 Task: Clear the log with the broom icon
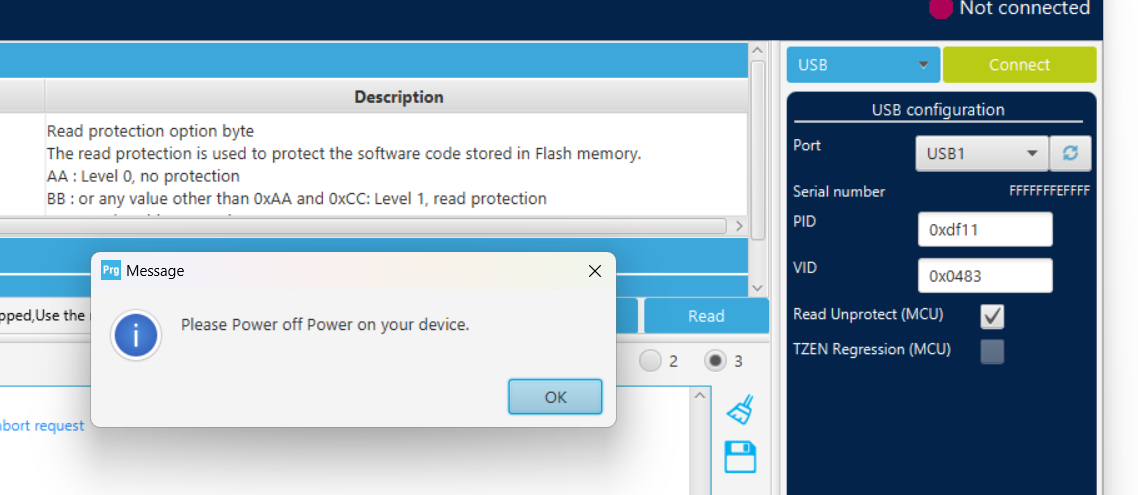click(x=740, y=409)
